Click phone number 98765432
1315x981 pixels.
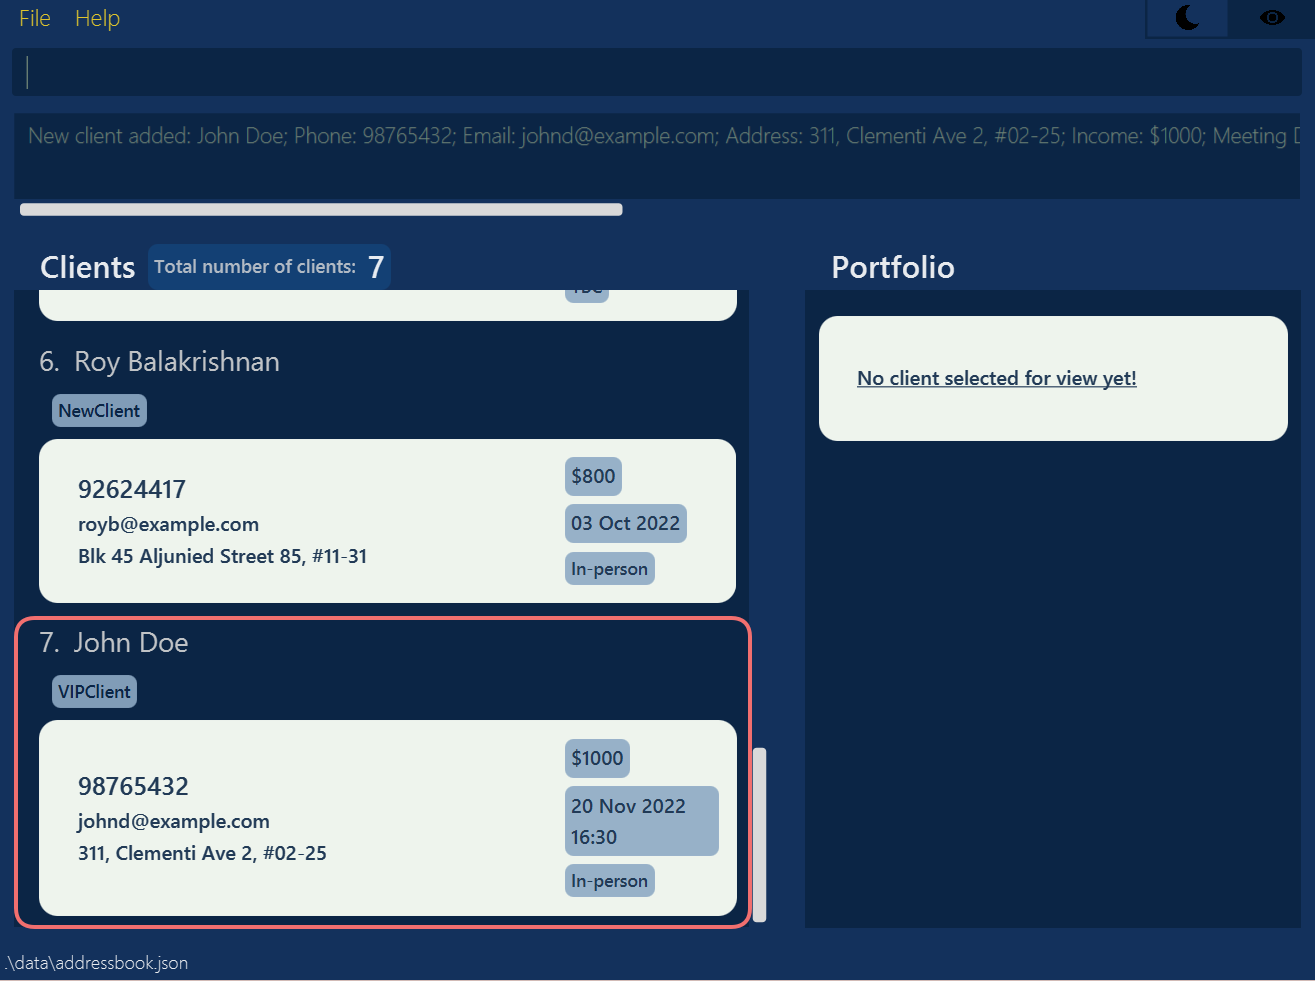coord(133,786)
